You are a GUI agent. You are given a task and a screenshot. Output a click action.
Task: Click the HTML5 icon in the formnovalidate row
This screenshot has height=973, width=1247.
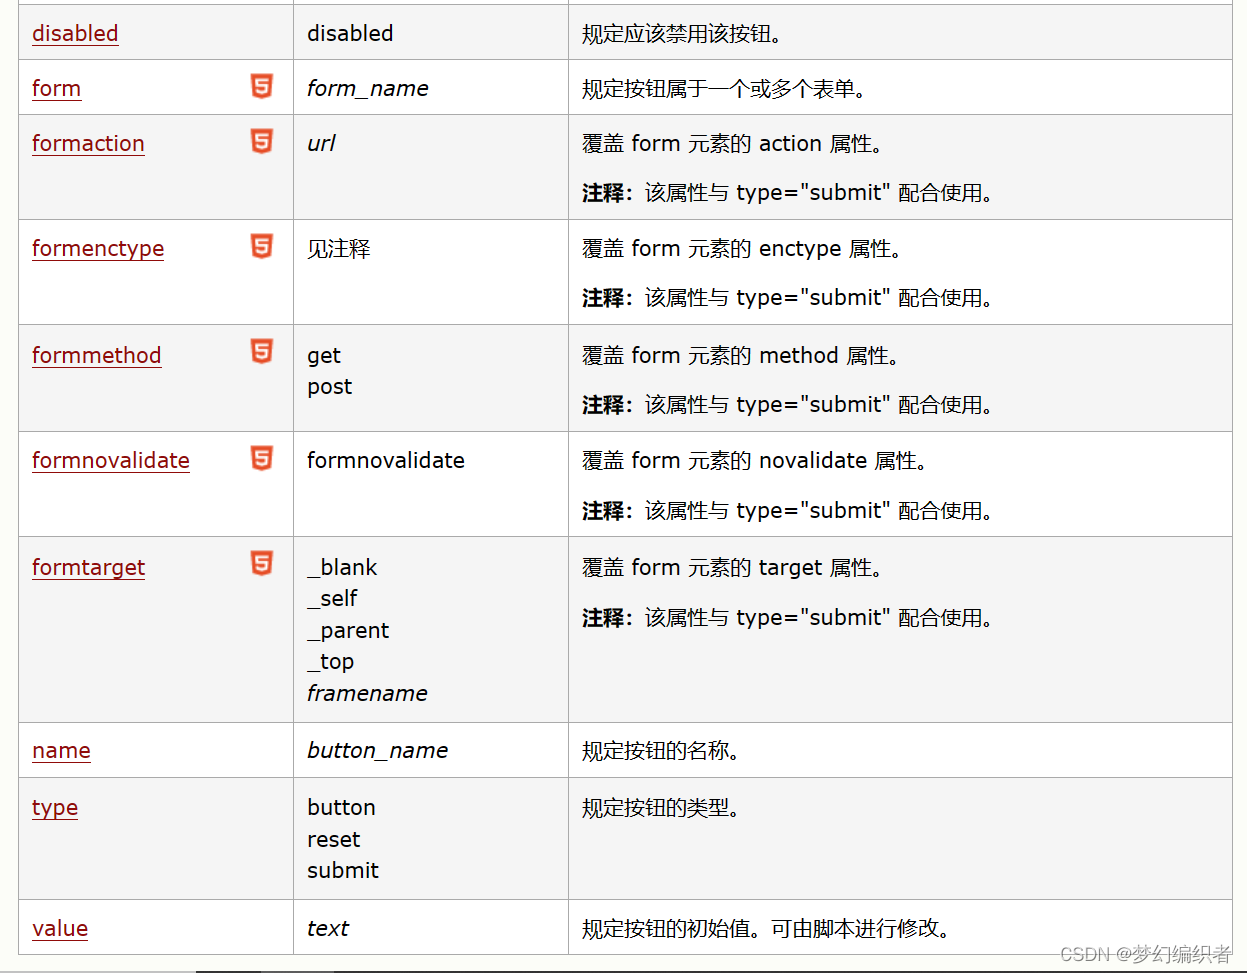262,458
